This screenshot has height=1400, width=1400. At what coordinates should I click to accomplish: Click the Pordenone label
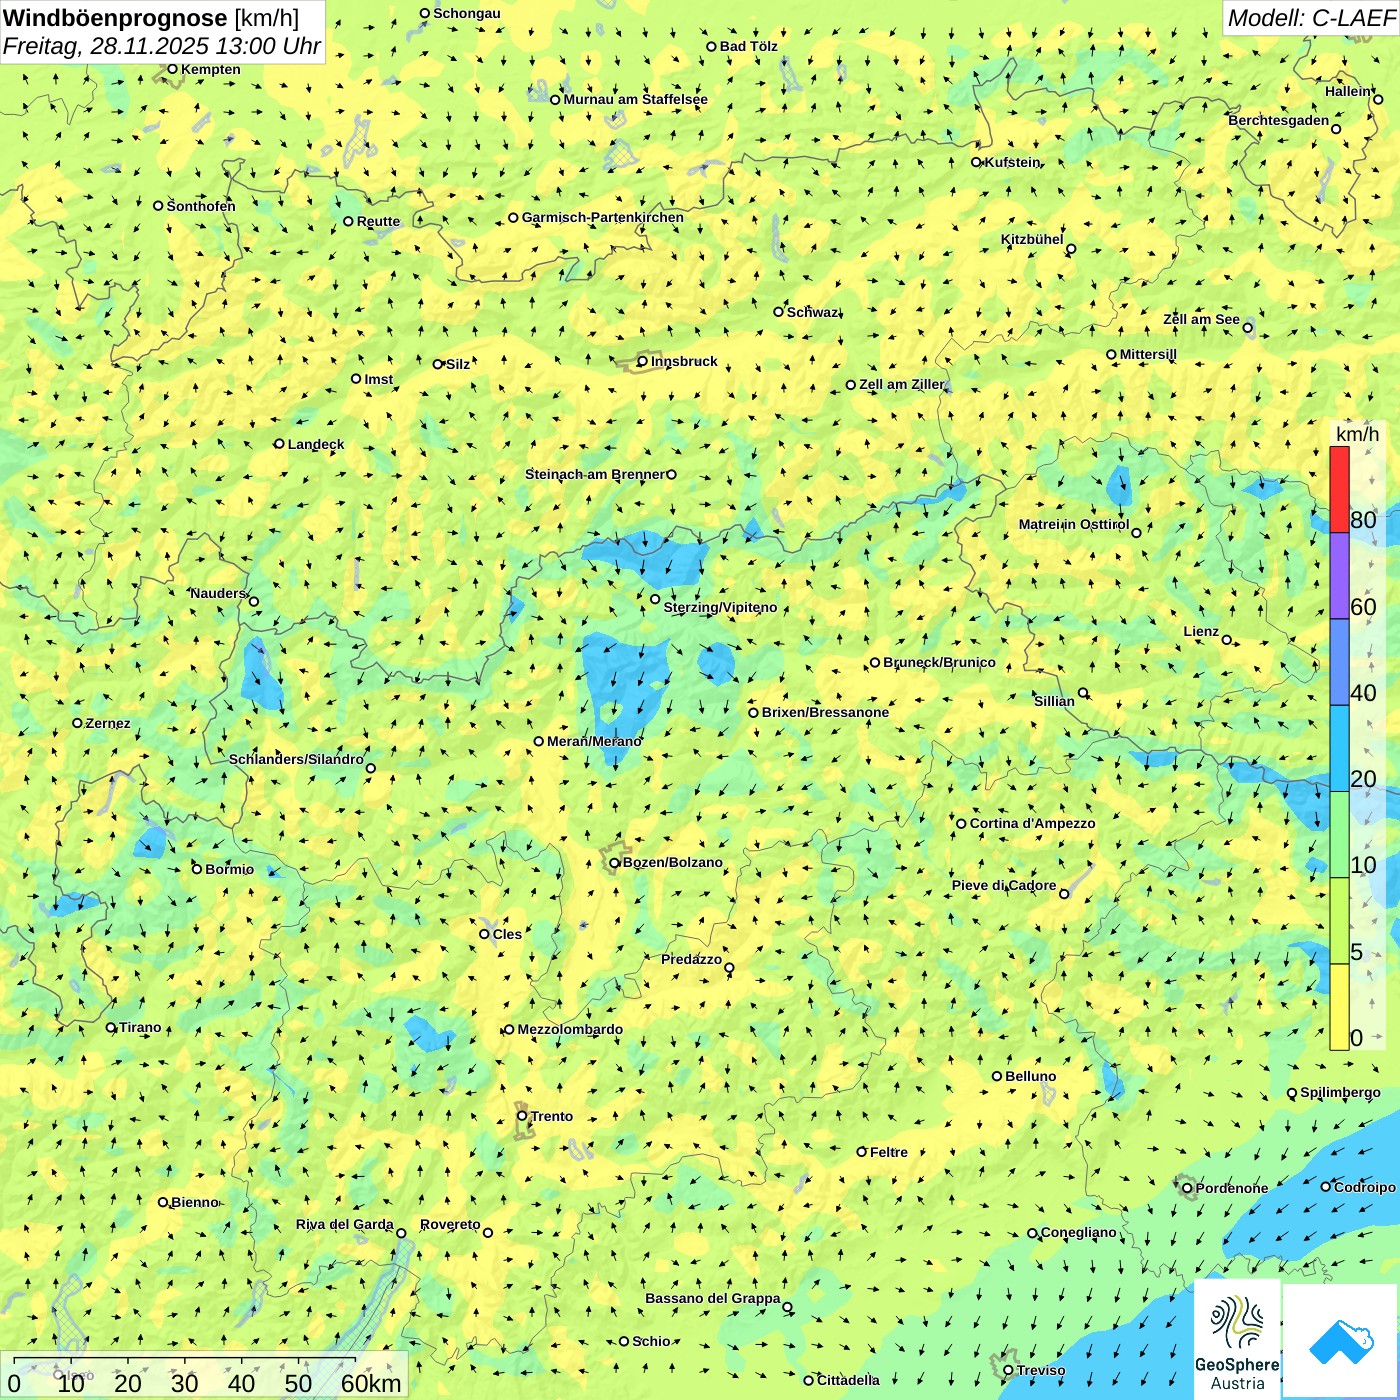point(1232,1188)
